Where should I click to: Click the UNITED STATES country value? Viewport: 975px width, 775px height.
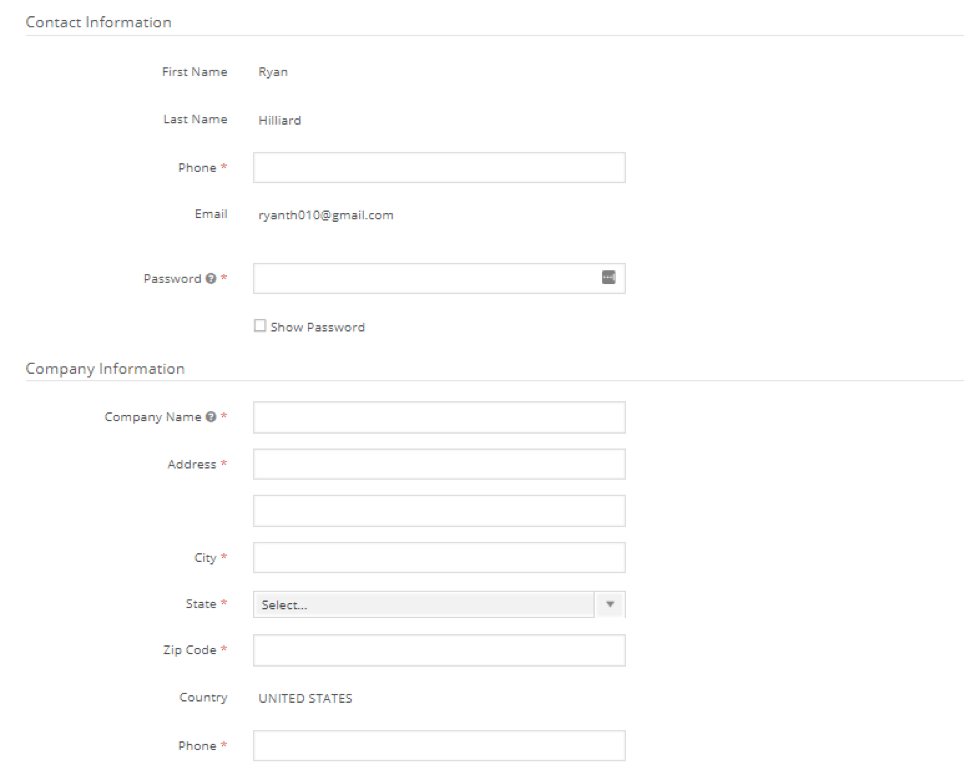click(305, 699)
